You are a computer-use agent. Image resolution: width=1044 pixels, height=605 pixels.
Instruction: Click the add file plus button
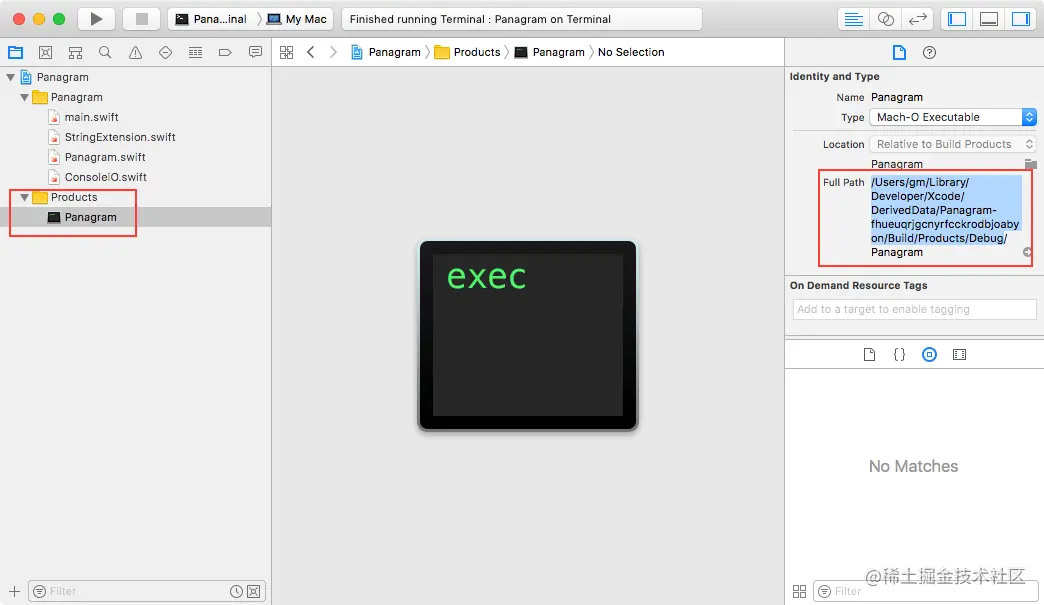pyautogui.click(x=14, y=591)
